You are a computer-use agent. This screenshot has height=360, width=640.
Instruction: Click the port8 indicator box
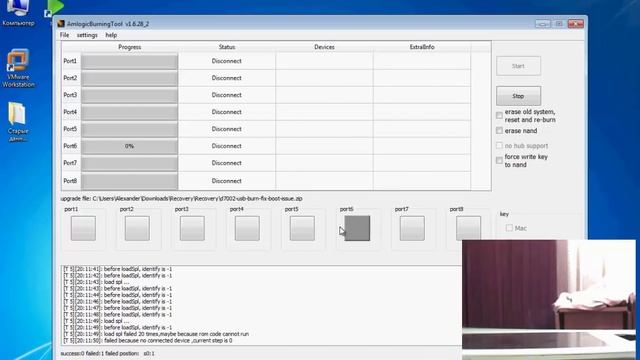click(468, 228)
